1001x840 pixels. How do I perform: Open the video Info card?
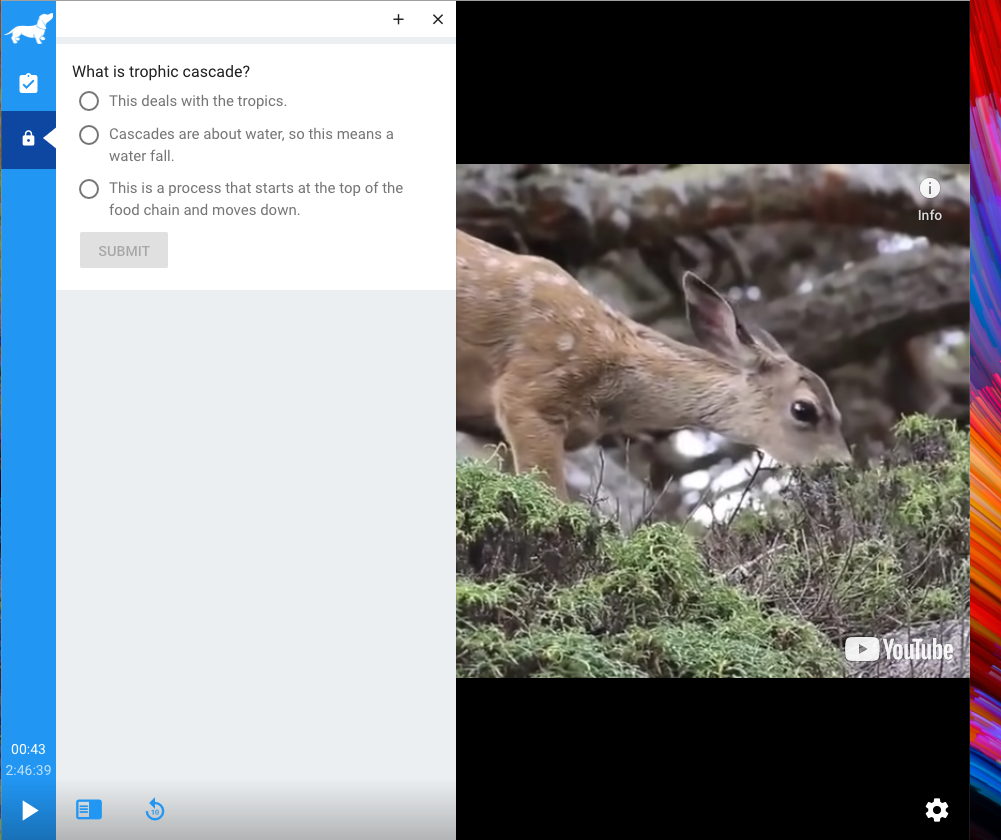[930, 200]
